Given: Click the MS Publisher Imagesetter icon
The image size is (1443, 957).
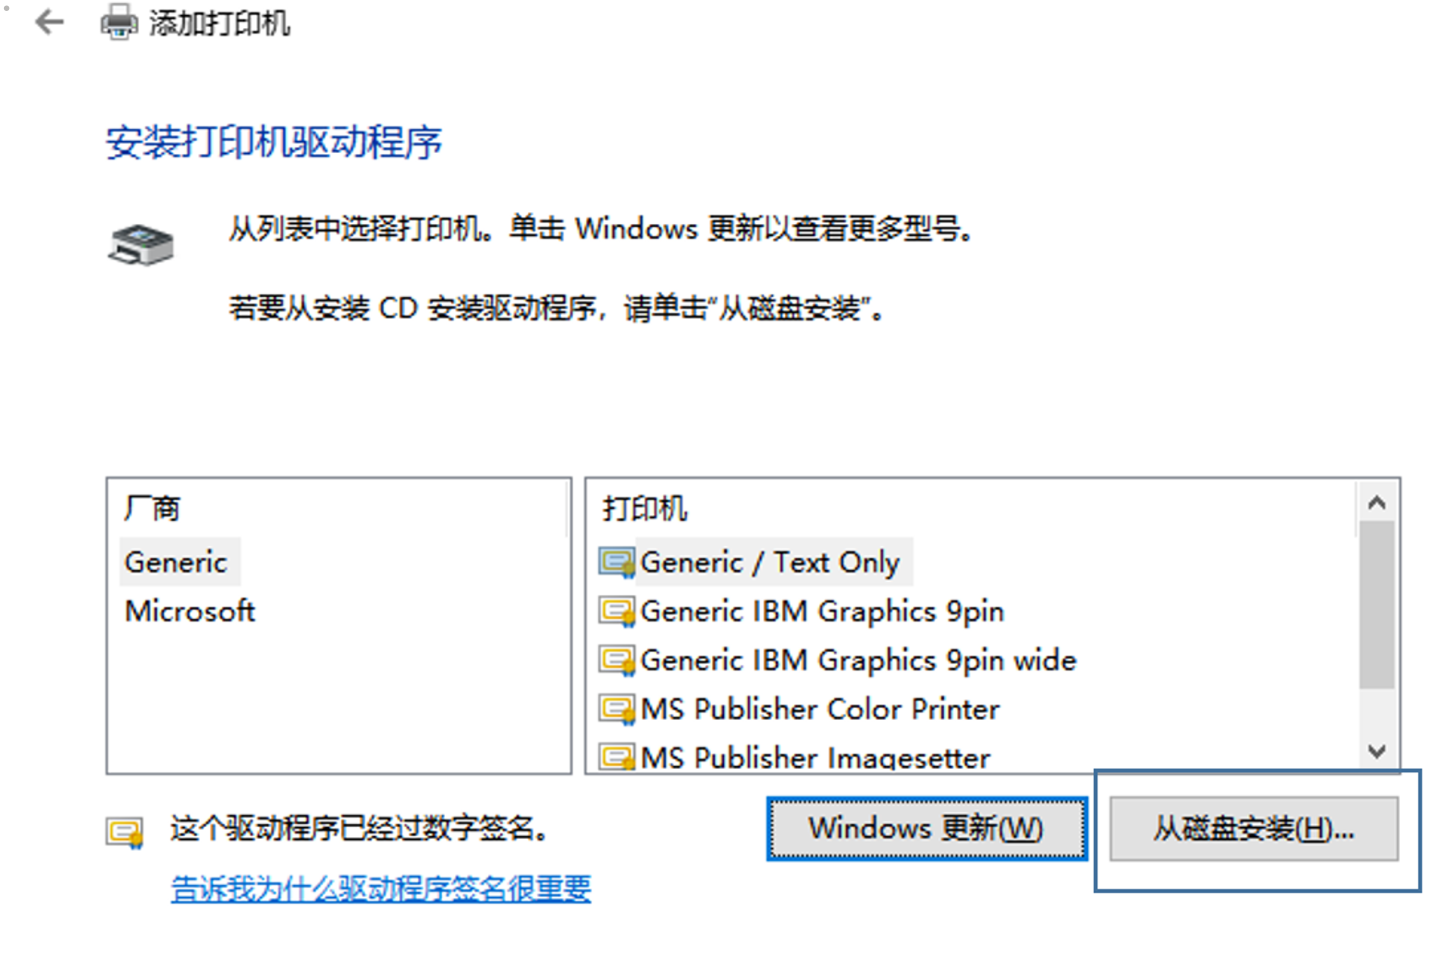Looking at the screenshot, I should click(617, 756).
